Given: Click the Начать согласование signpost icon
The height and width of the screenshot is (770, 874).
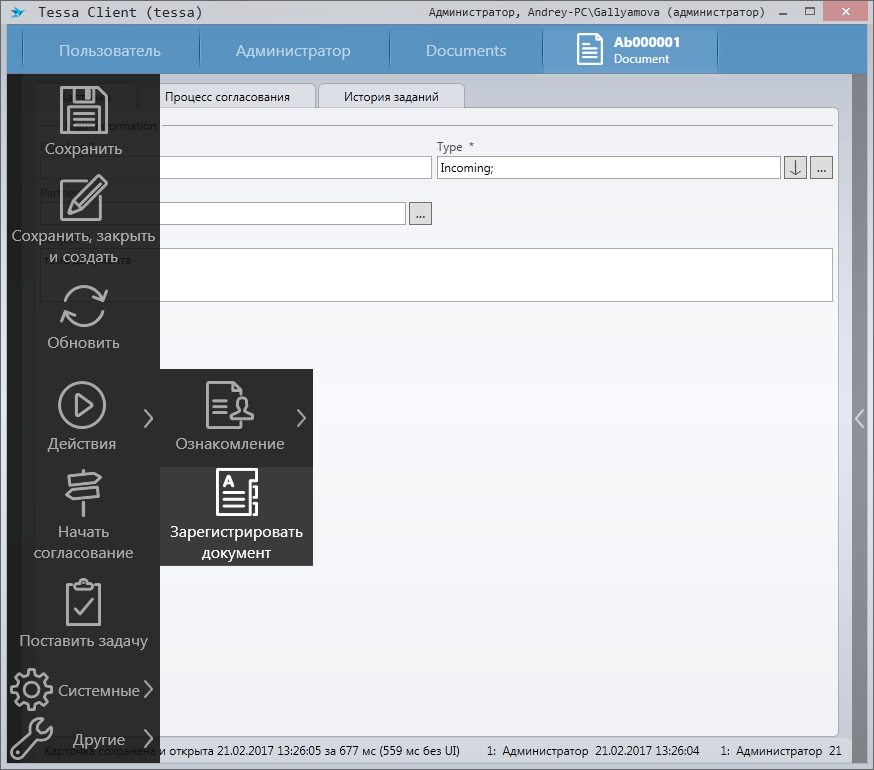Looking at the screenshot, I should (83, 492).
